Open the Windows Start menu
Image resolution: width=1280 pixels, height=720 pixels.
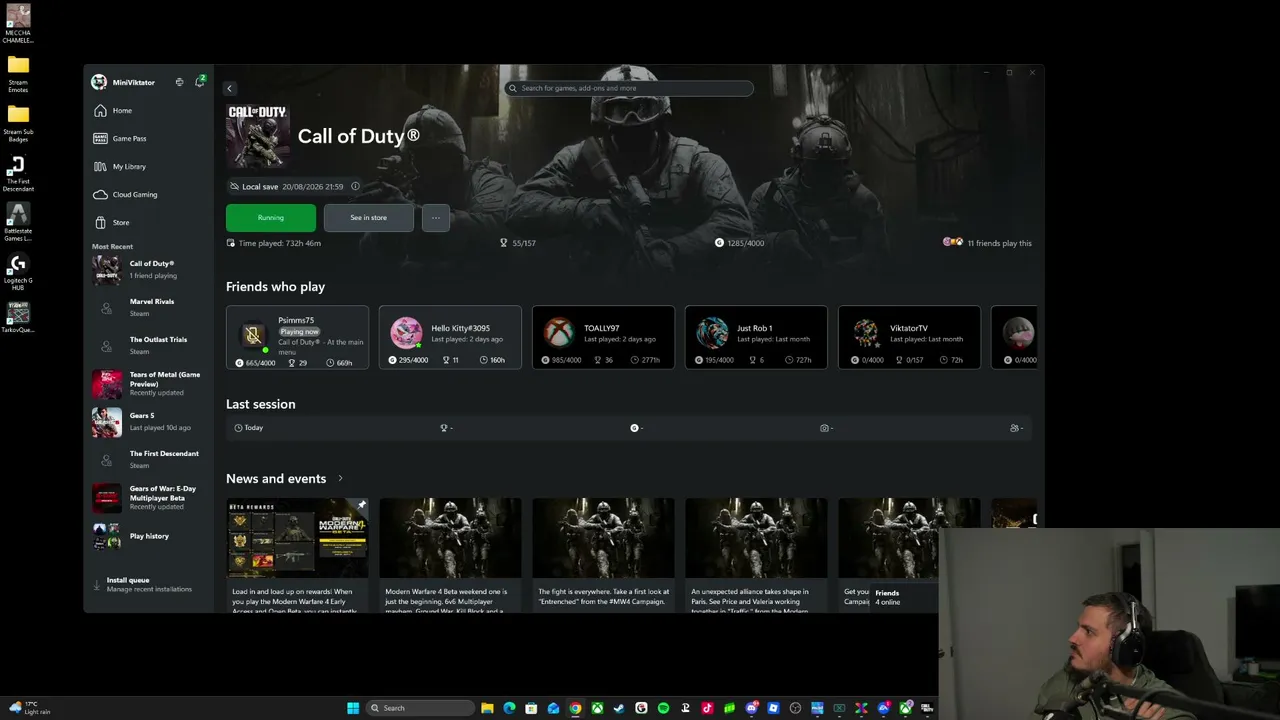pyautogui.click(x=353, y=708)
